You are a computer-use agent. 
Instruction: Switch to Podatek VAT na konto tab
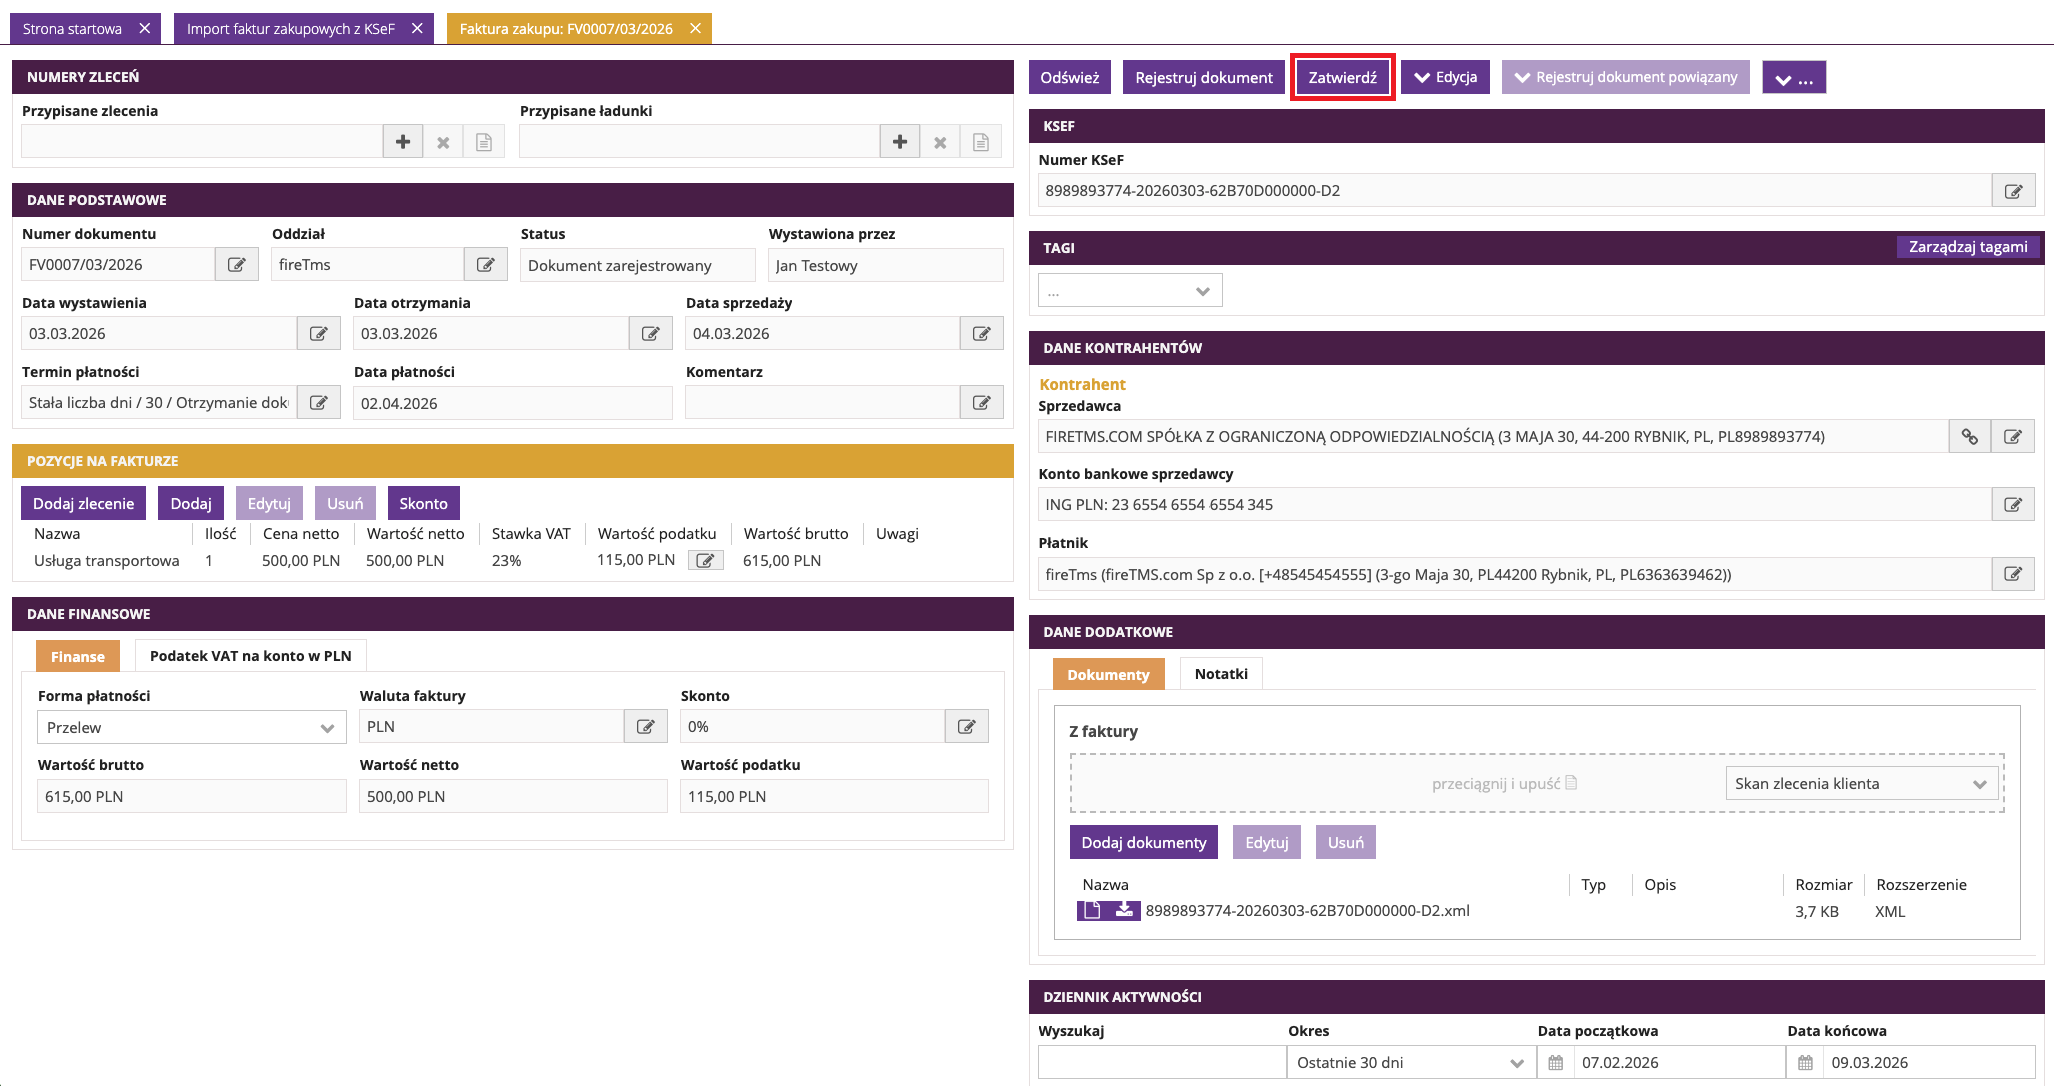click(250, 656)
